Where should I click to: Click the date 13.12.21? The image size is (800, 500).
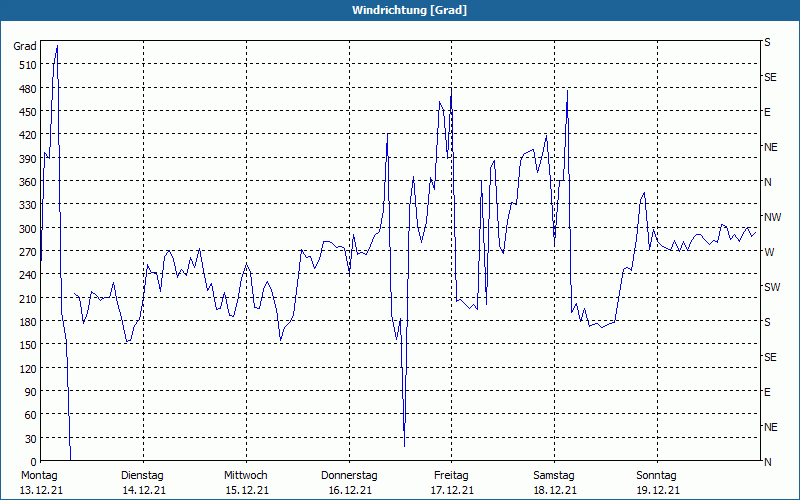coord(41,491)
